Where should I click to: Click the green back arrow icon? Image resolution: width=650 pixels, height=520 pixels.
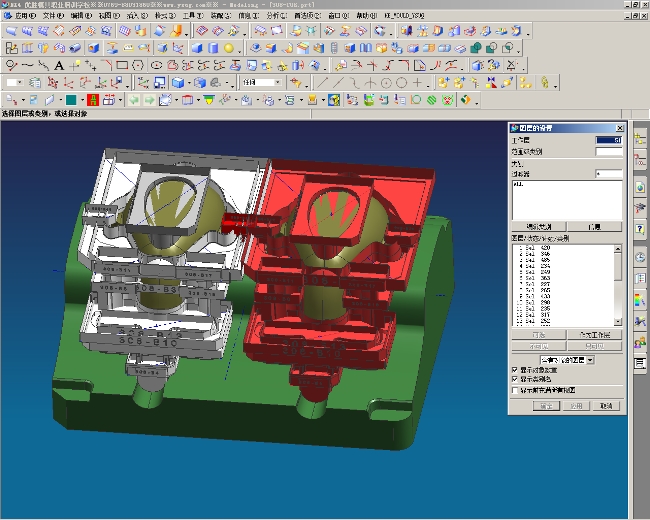[133, 100]
